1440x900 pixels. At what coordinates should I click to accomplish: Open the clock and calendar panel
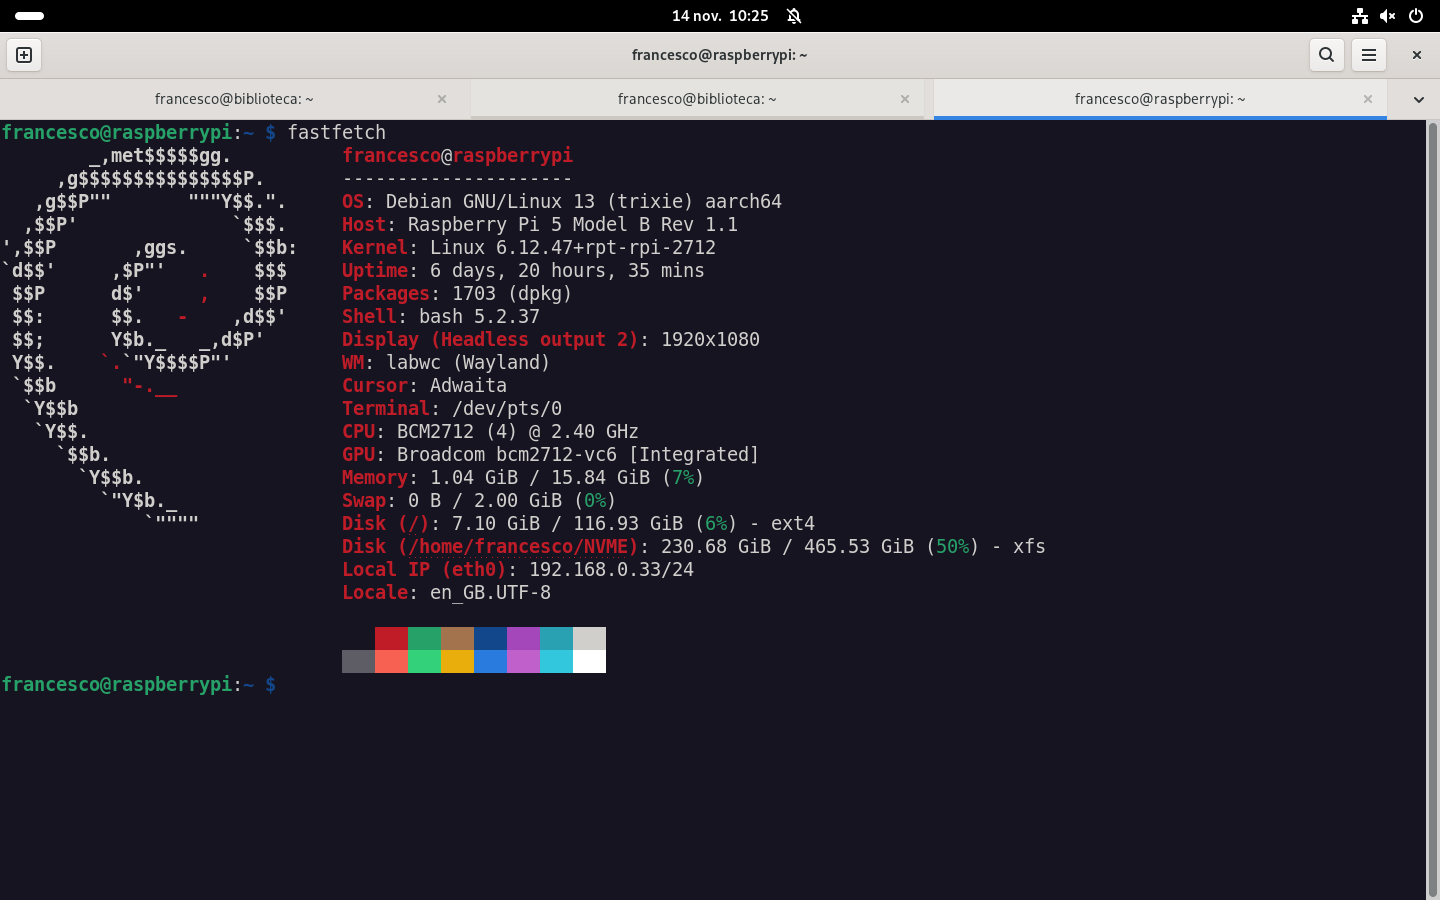[720, 16]
